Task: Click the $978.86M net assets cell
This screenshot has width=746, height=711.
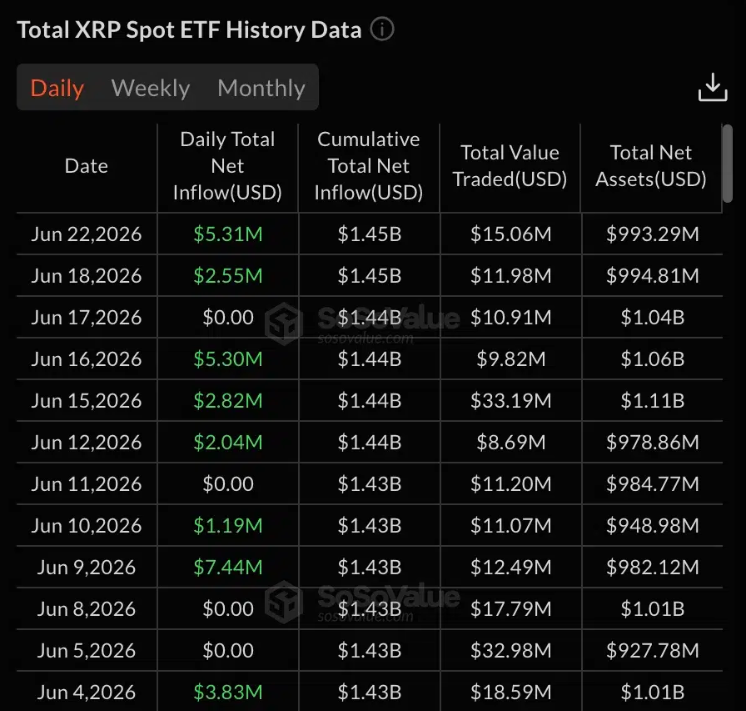Action: coord(652,443)
